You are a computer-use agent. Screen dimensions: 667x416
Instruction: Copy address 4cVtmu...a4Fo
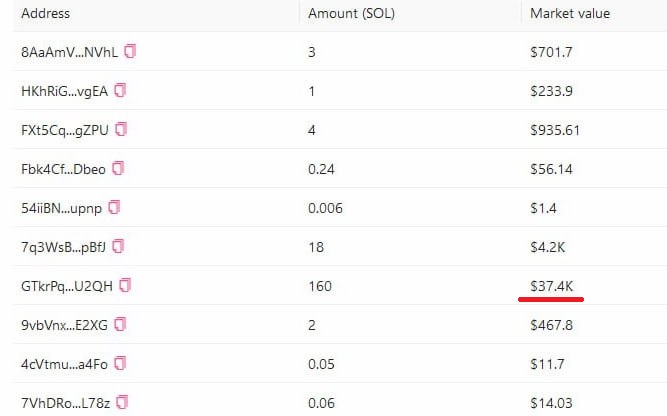(120, 363)
